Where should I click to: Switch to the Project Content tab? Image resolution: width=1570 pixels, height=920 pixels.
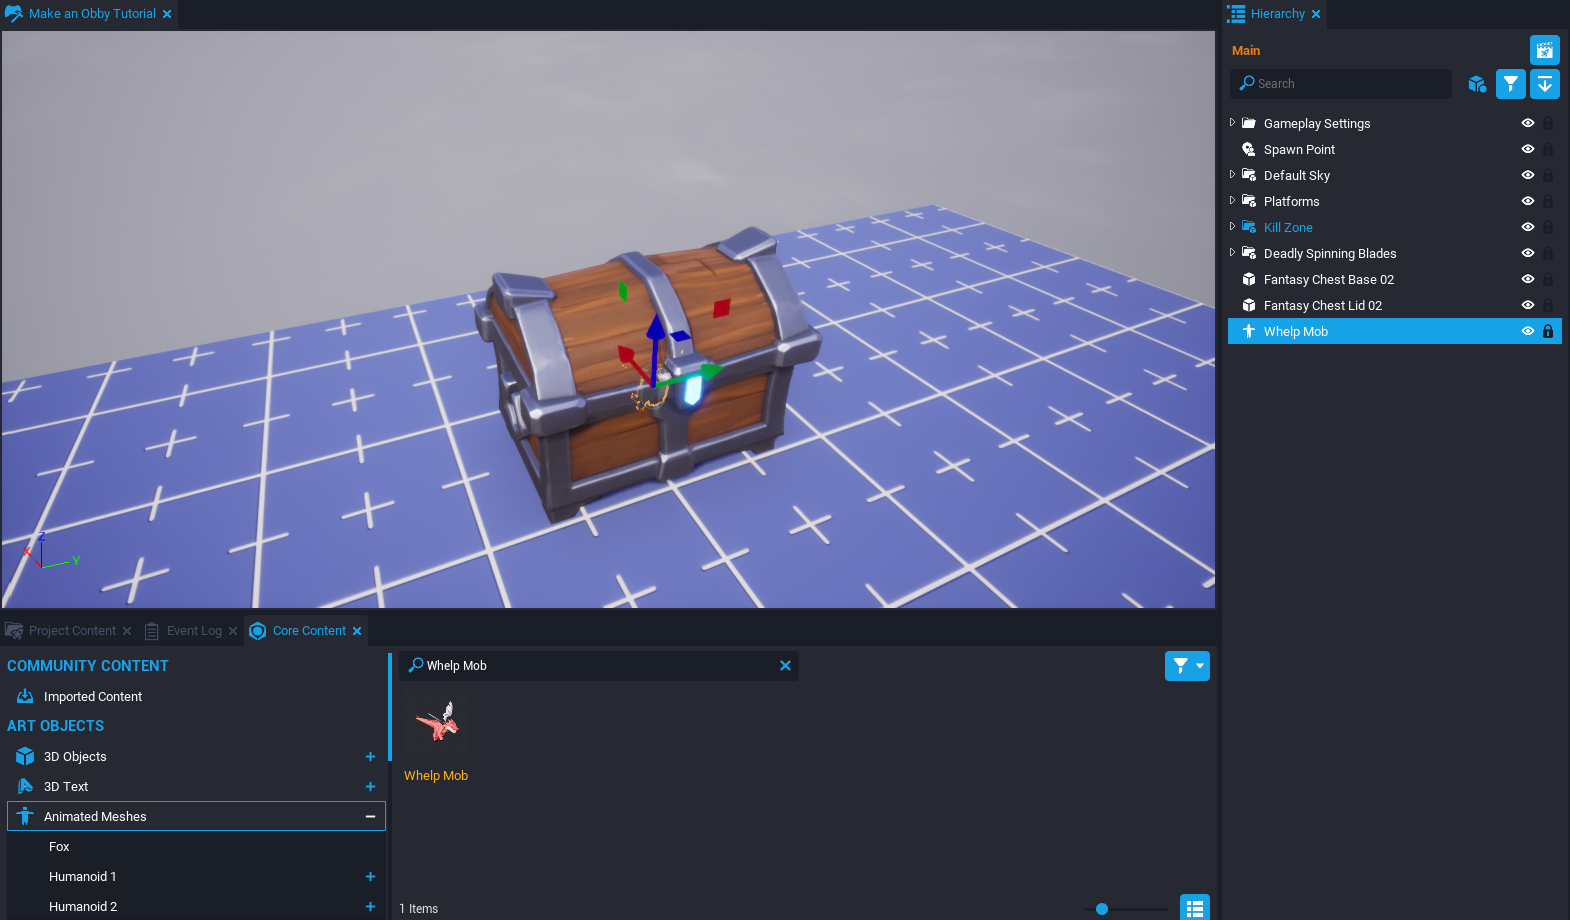72,631
